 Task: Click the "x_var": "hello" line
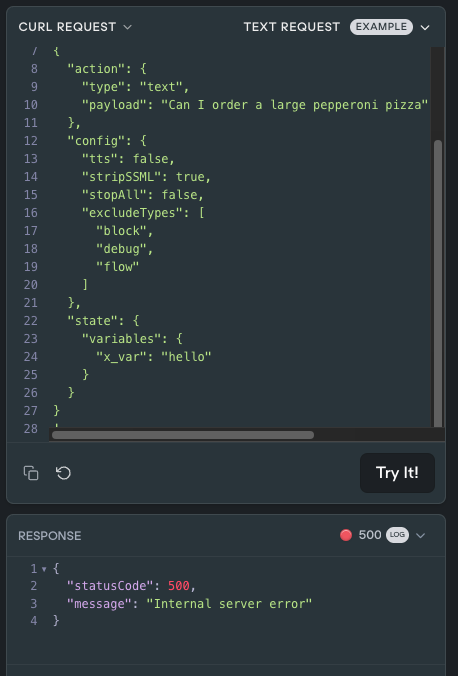pyautogui.click(x=154, y=357)
